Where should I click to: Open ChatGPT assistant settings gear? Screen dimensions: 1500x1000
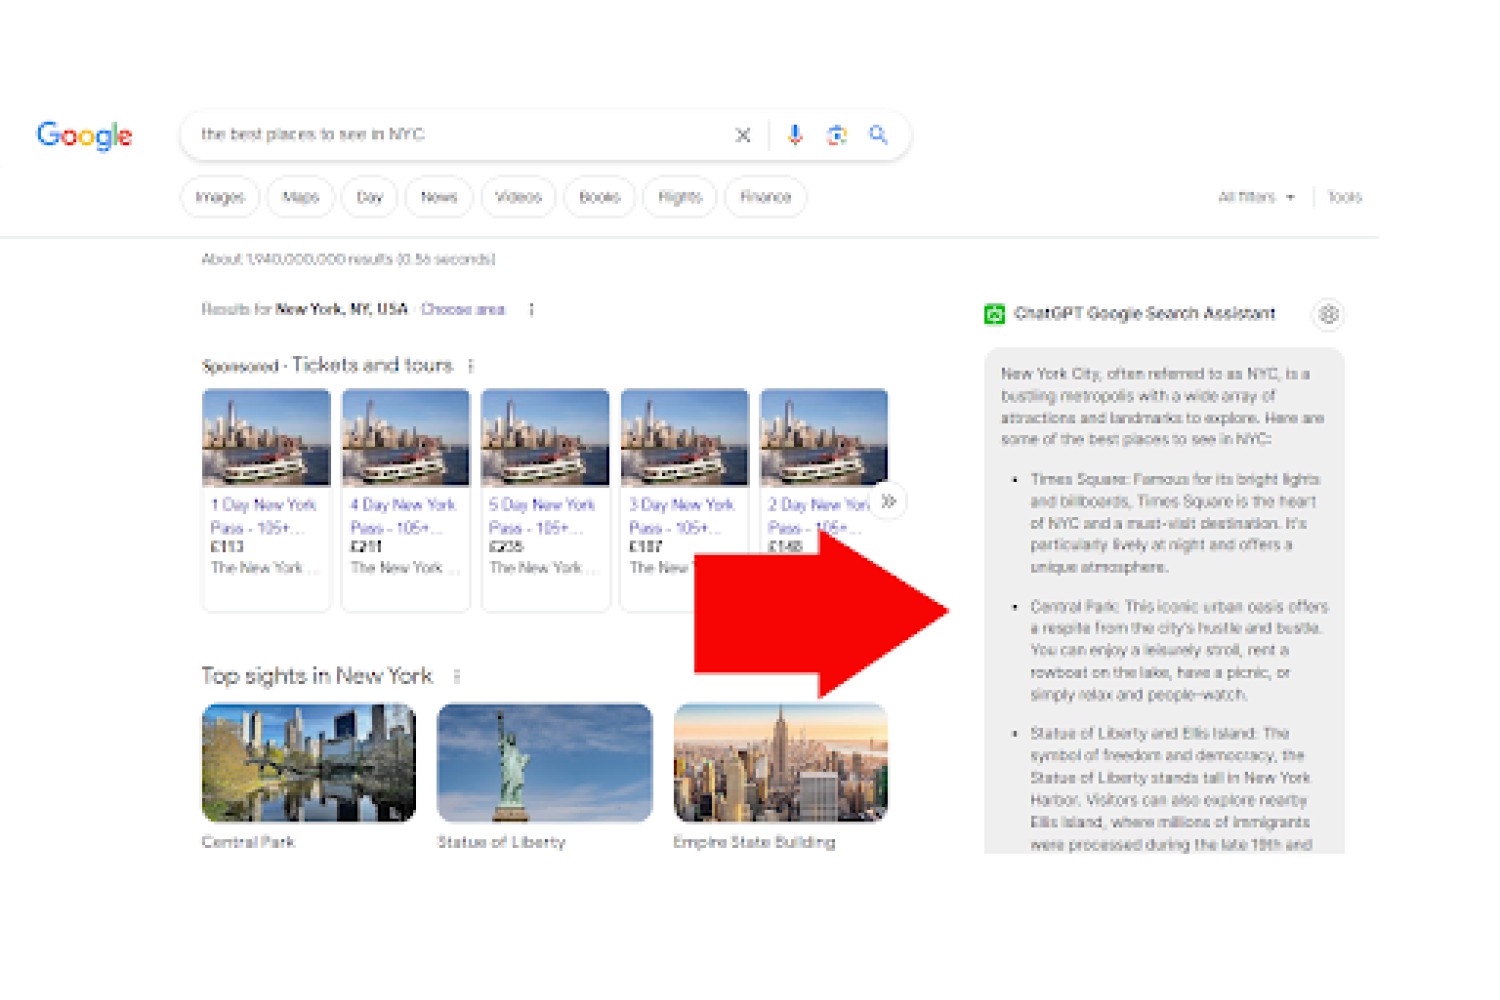tap(1328, 314)
